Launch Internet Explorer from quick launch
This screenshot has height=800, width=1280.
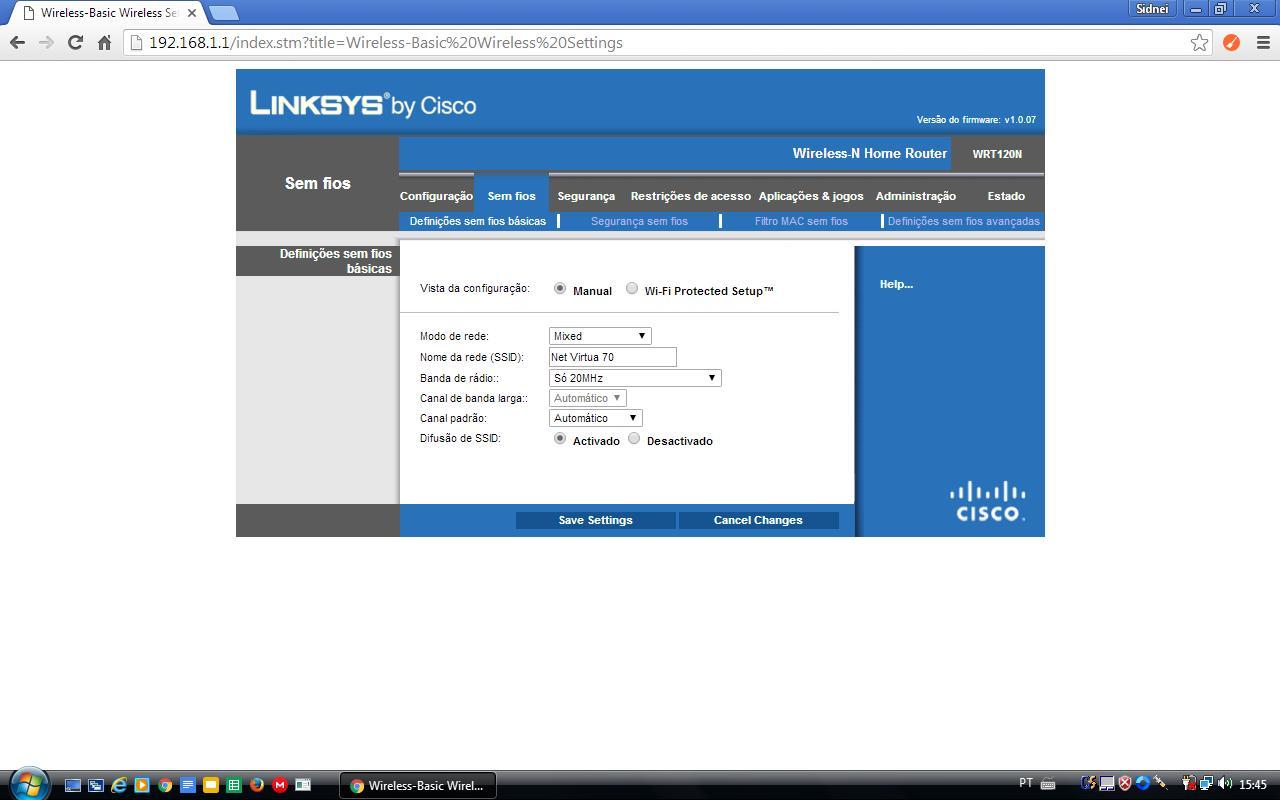click(x=119, y=785)
